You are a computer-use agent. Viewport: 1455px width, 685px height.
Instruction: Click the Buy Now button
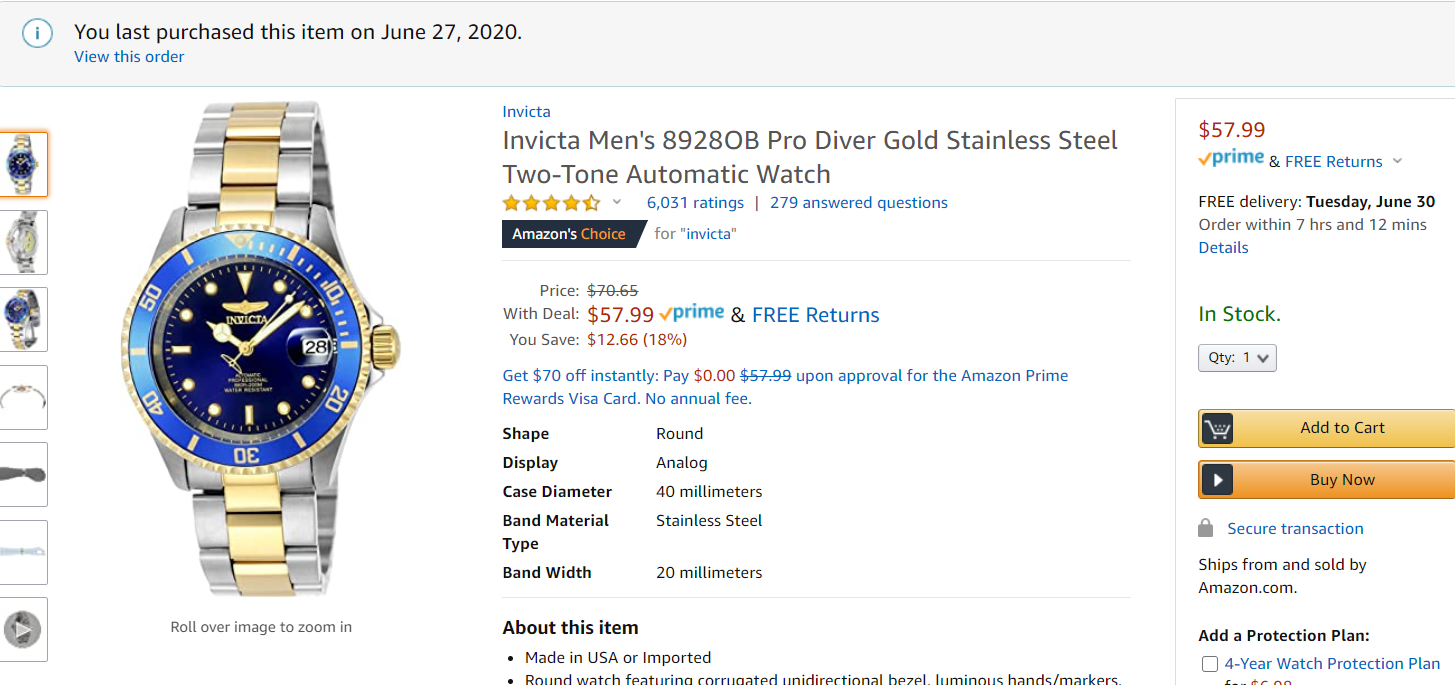[x=1342, y=480]
